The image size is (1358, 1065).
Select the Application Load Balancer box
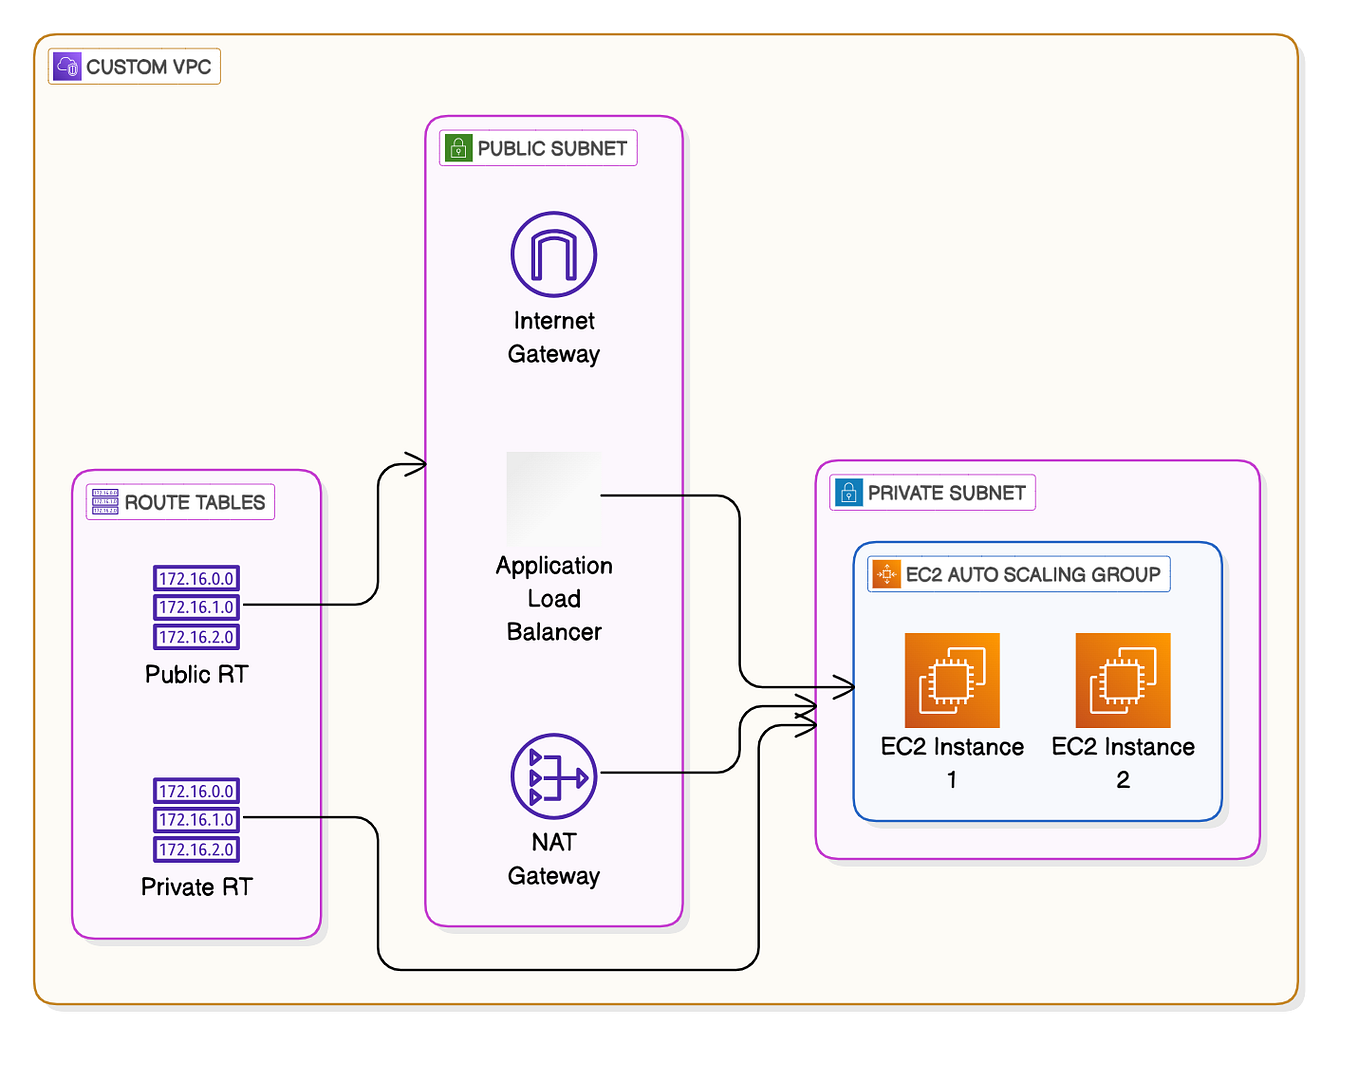click(x=553, y=498)
